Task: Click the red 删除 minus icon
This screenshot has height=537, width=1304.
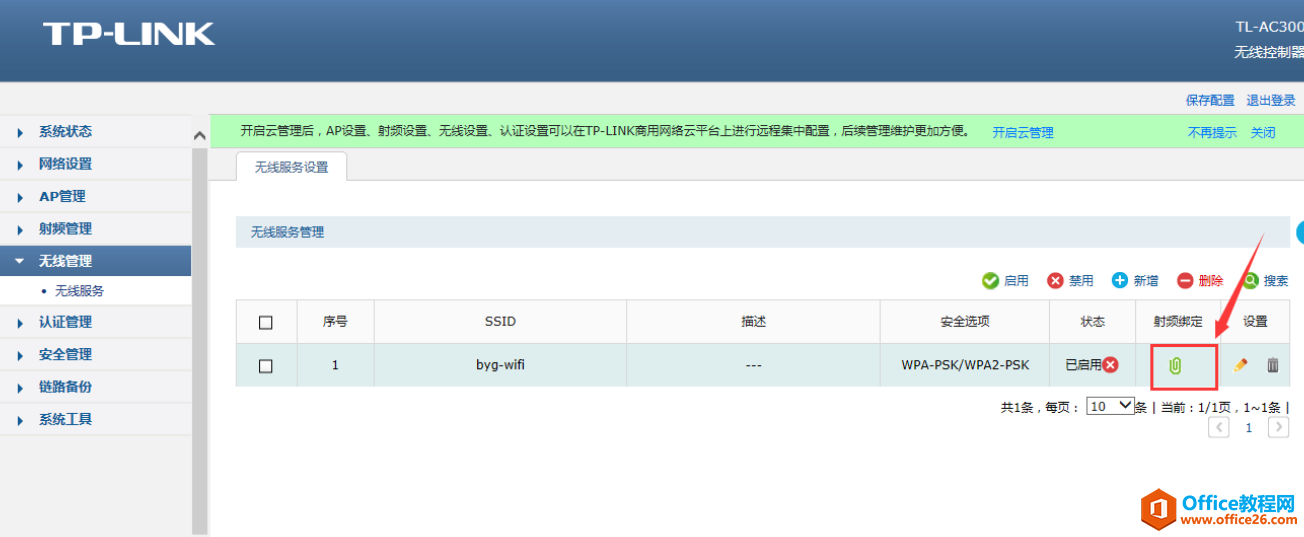Action: click(1185, 281)
